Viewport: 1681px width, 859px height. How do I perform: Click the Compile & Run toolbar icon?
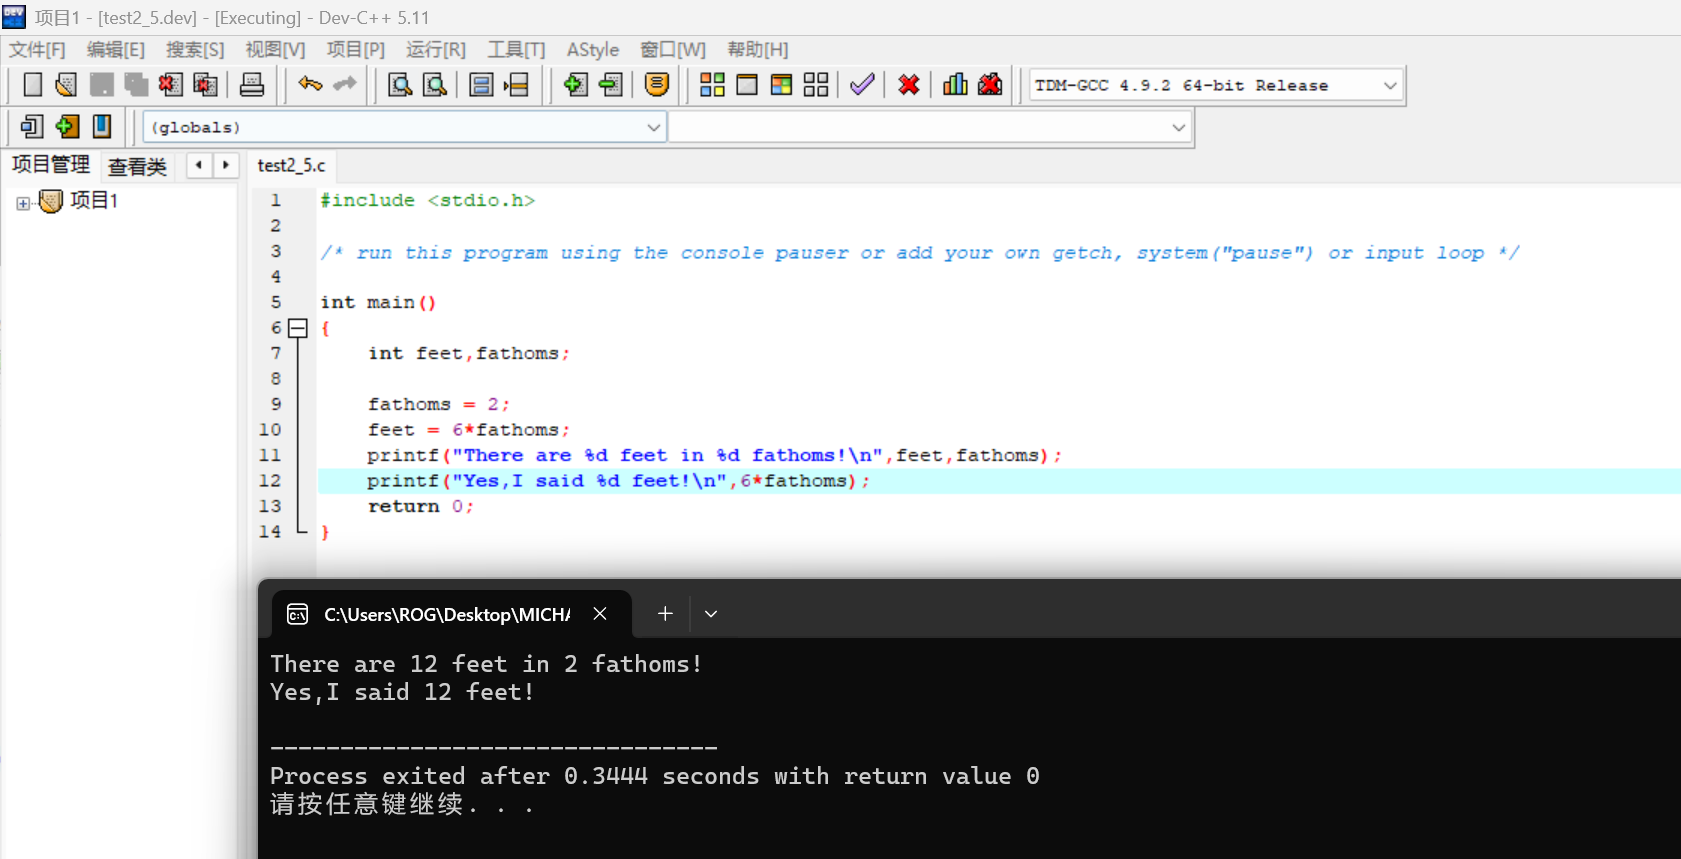[x=782, y=85]
